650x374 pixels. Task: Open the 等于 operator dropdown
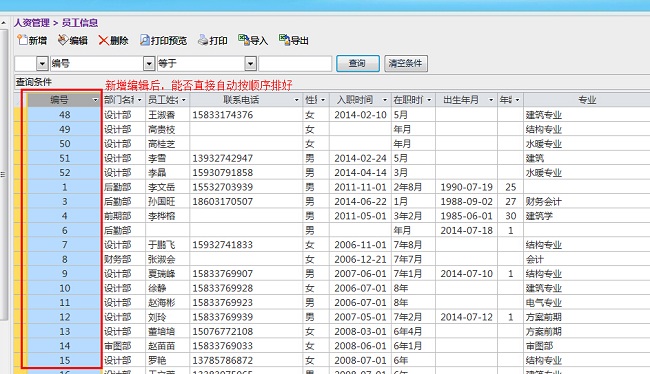[250, 63]
